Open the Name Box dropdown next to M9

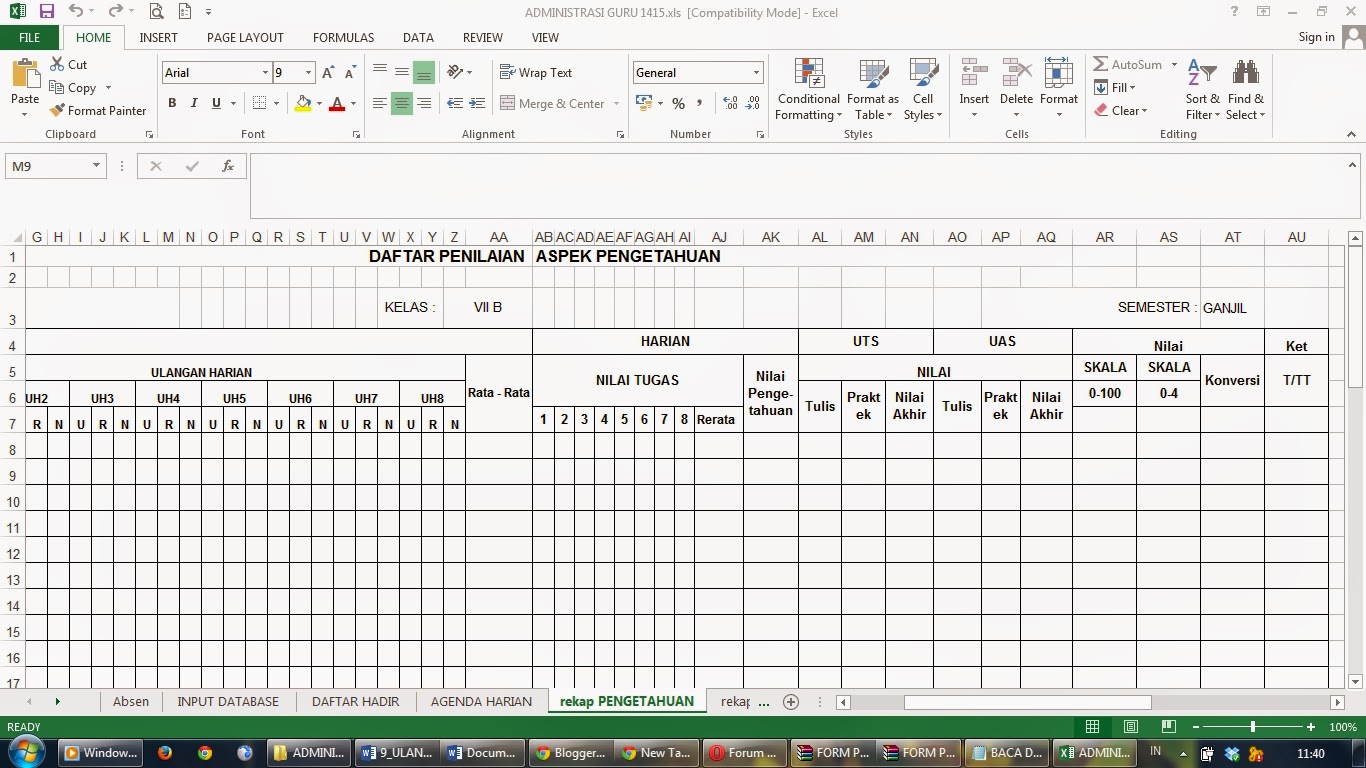pyautogui.click(x=96, y=166)
